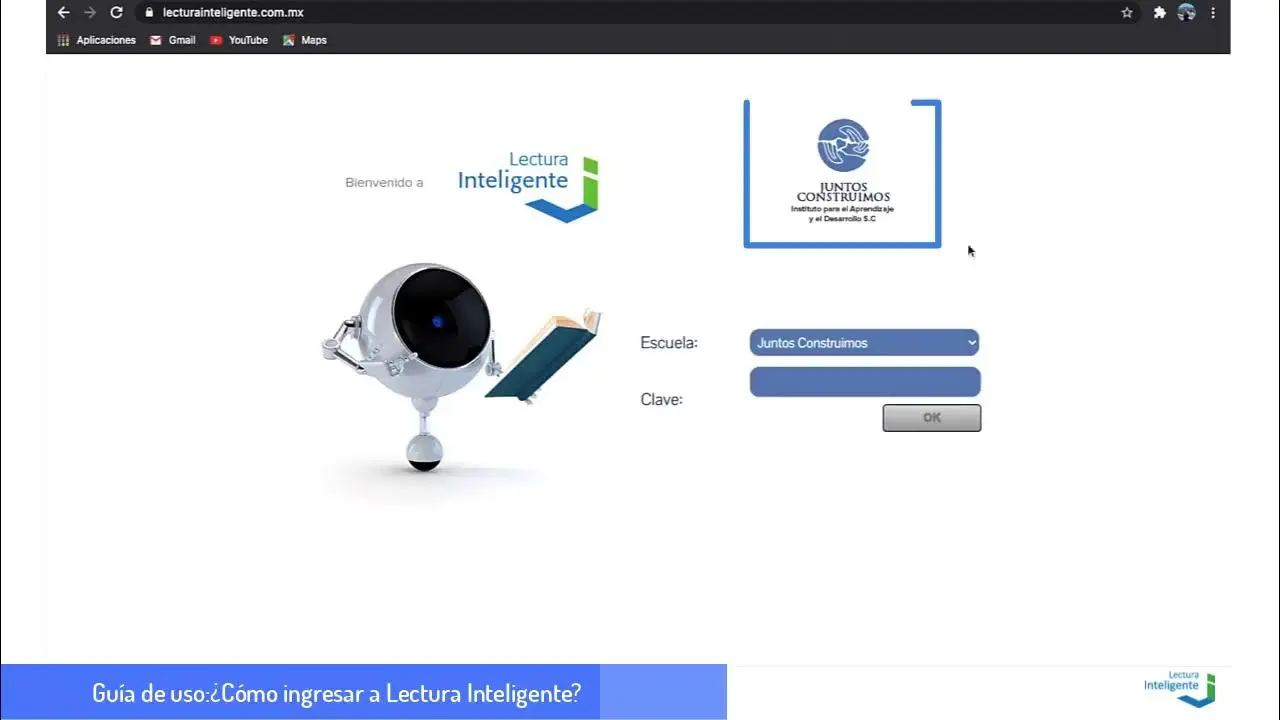Click the 'Clave:' label
The width and height of the screenshot is (1280, 720).
pos(661,400)
